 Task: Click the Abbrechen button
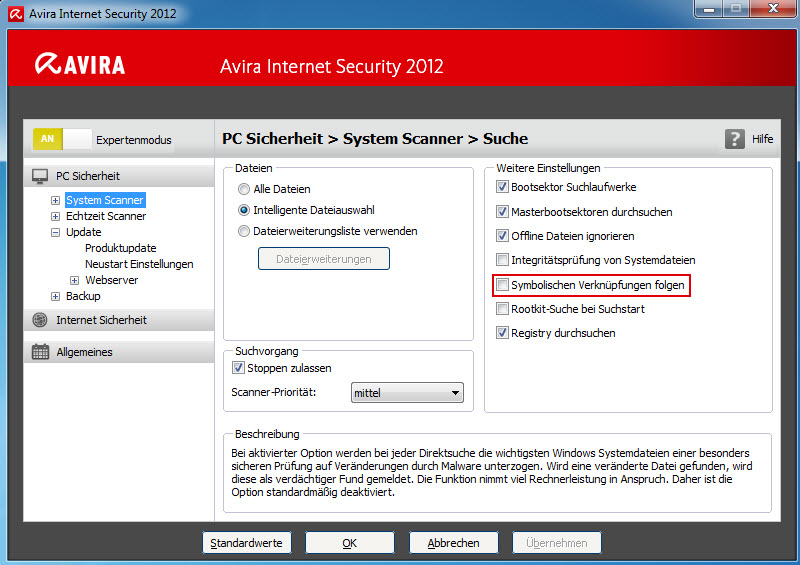point(454,543)
